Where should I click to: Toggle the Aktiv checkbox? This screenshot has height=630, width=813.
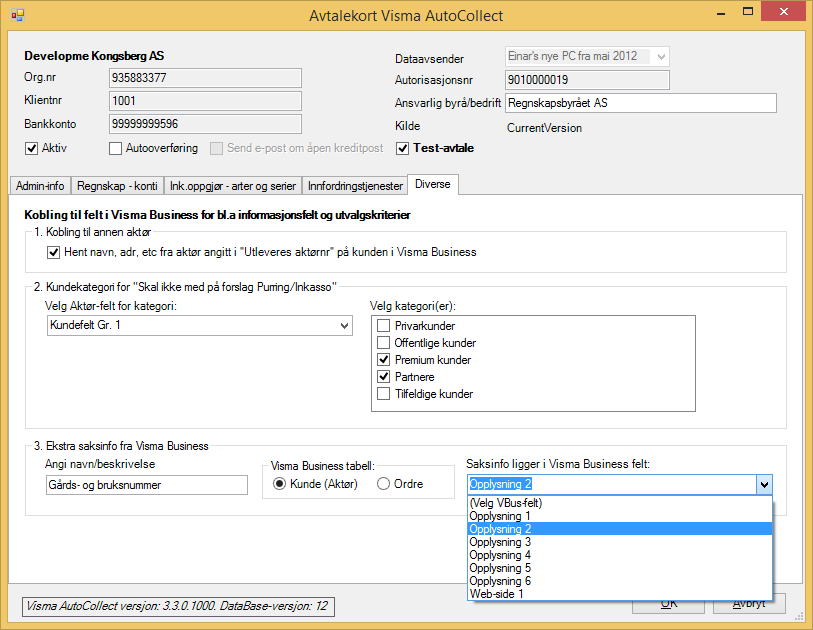[32, 148]
